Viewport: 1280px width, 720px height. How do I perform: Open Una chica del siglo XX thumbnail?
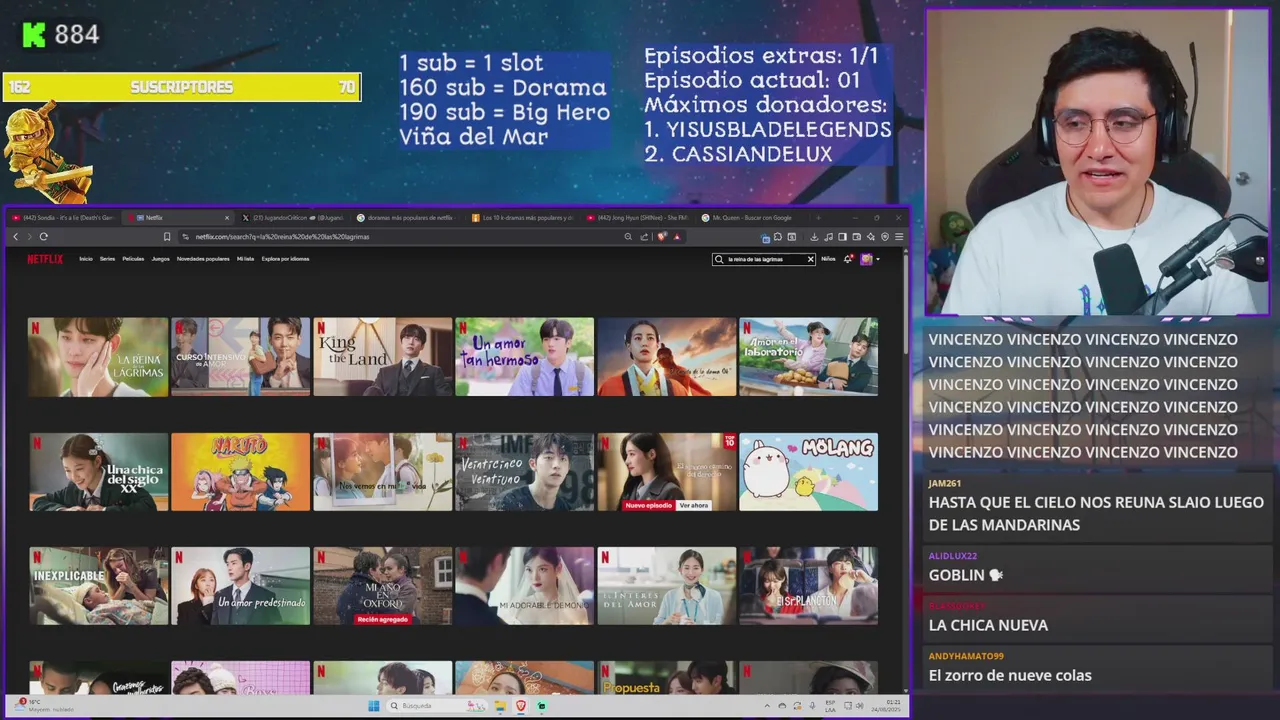[x=98, y=472]
